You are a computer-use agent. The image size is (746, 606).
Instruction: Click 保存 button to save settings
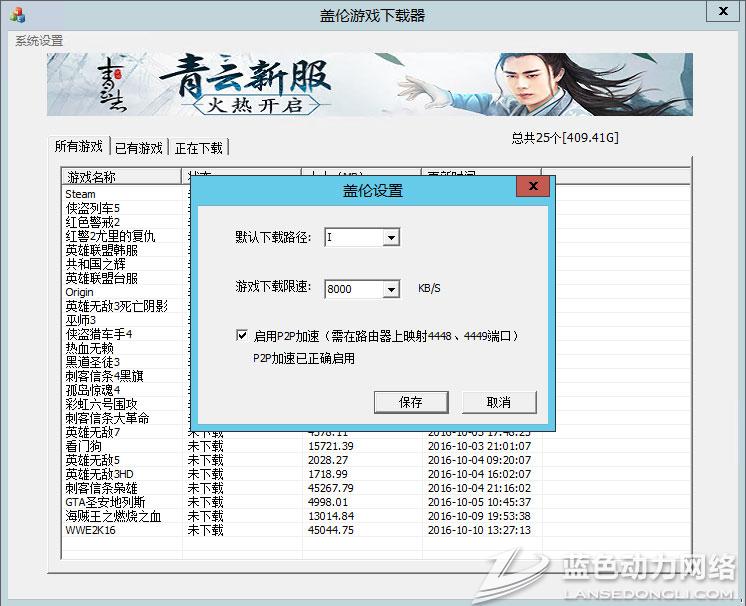410,402
